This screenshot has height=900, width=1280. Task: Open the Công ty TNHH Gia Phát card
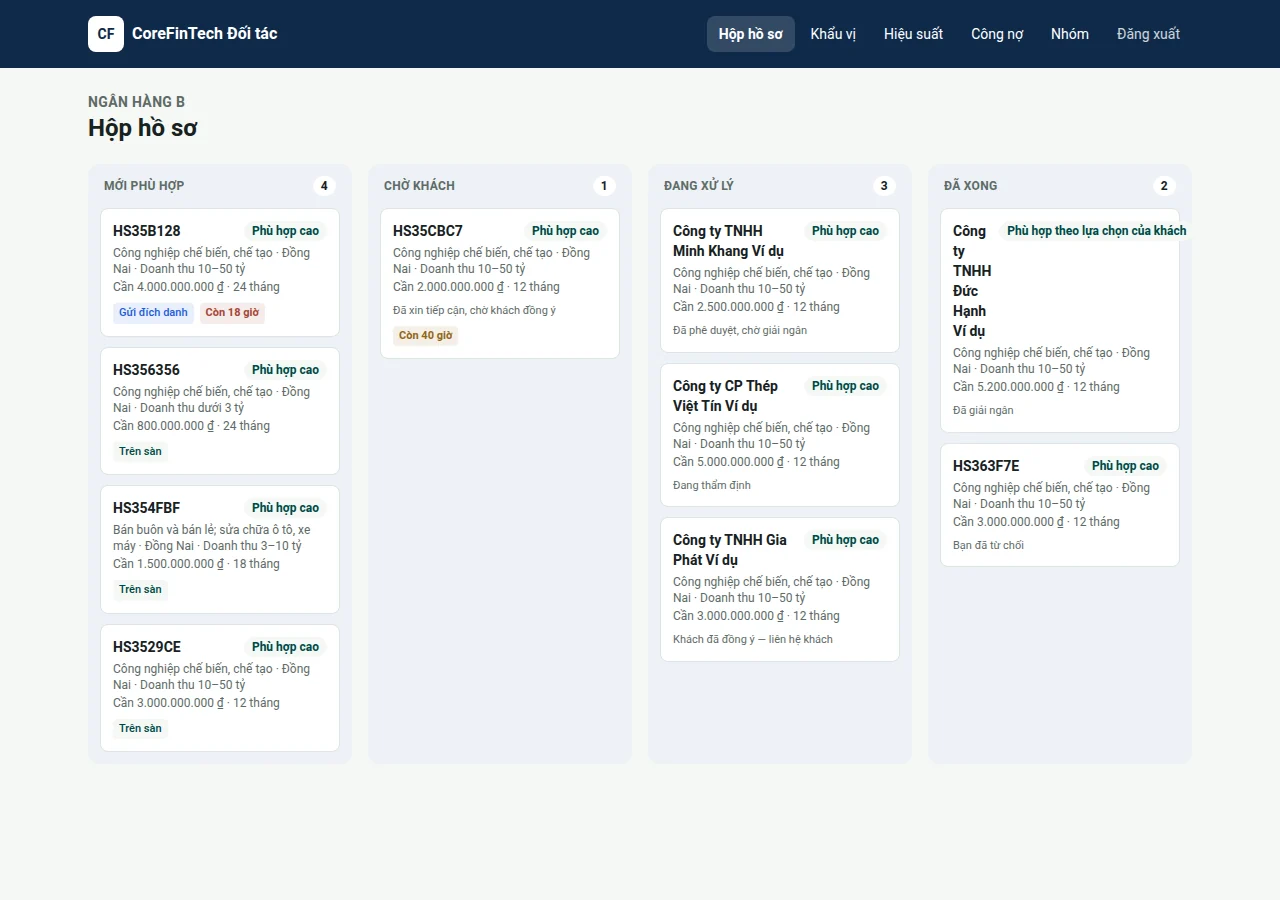780,589
